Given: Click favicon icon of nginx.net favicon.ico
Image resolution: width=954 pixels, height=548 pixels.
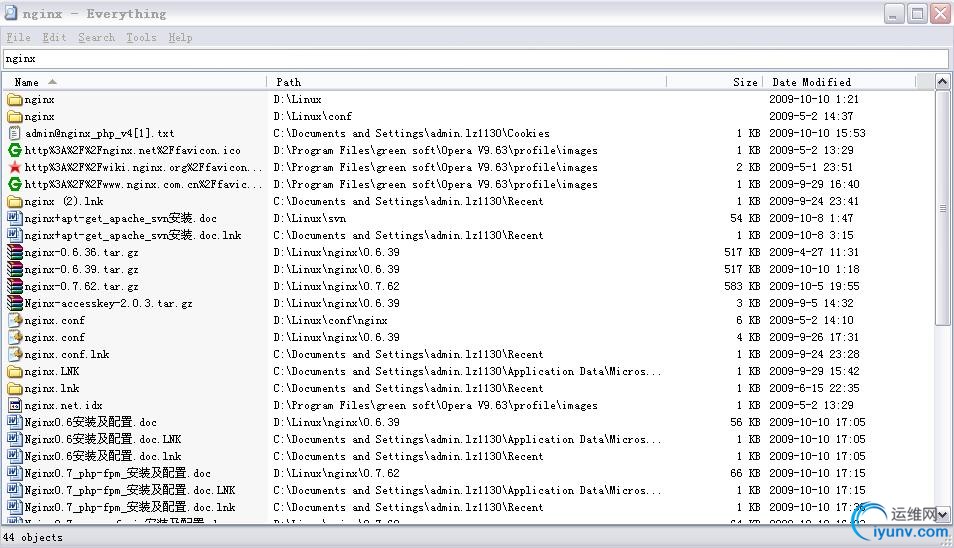Looking at the screenshot, I should [x=15, y=150].
